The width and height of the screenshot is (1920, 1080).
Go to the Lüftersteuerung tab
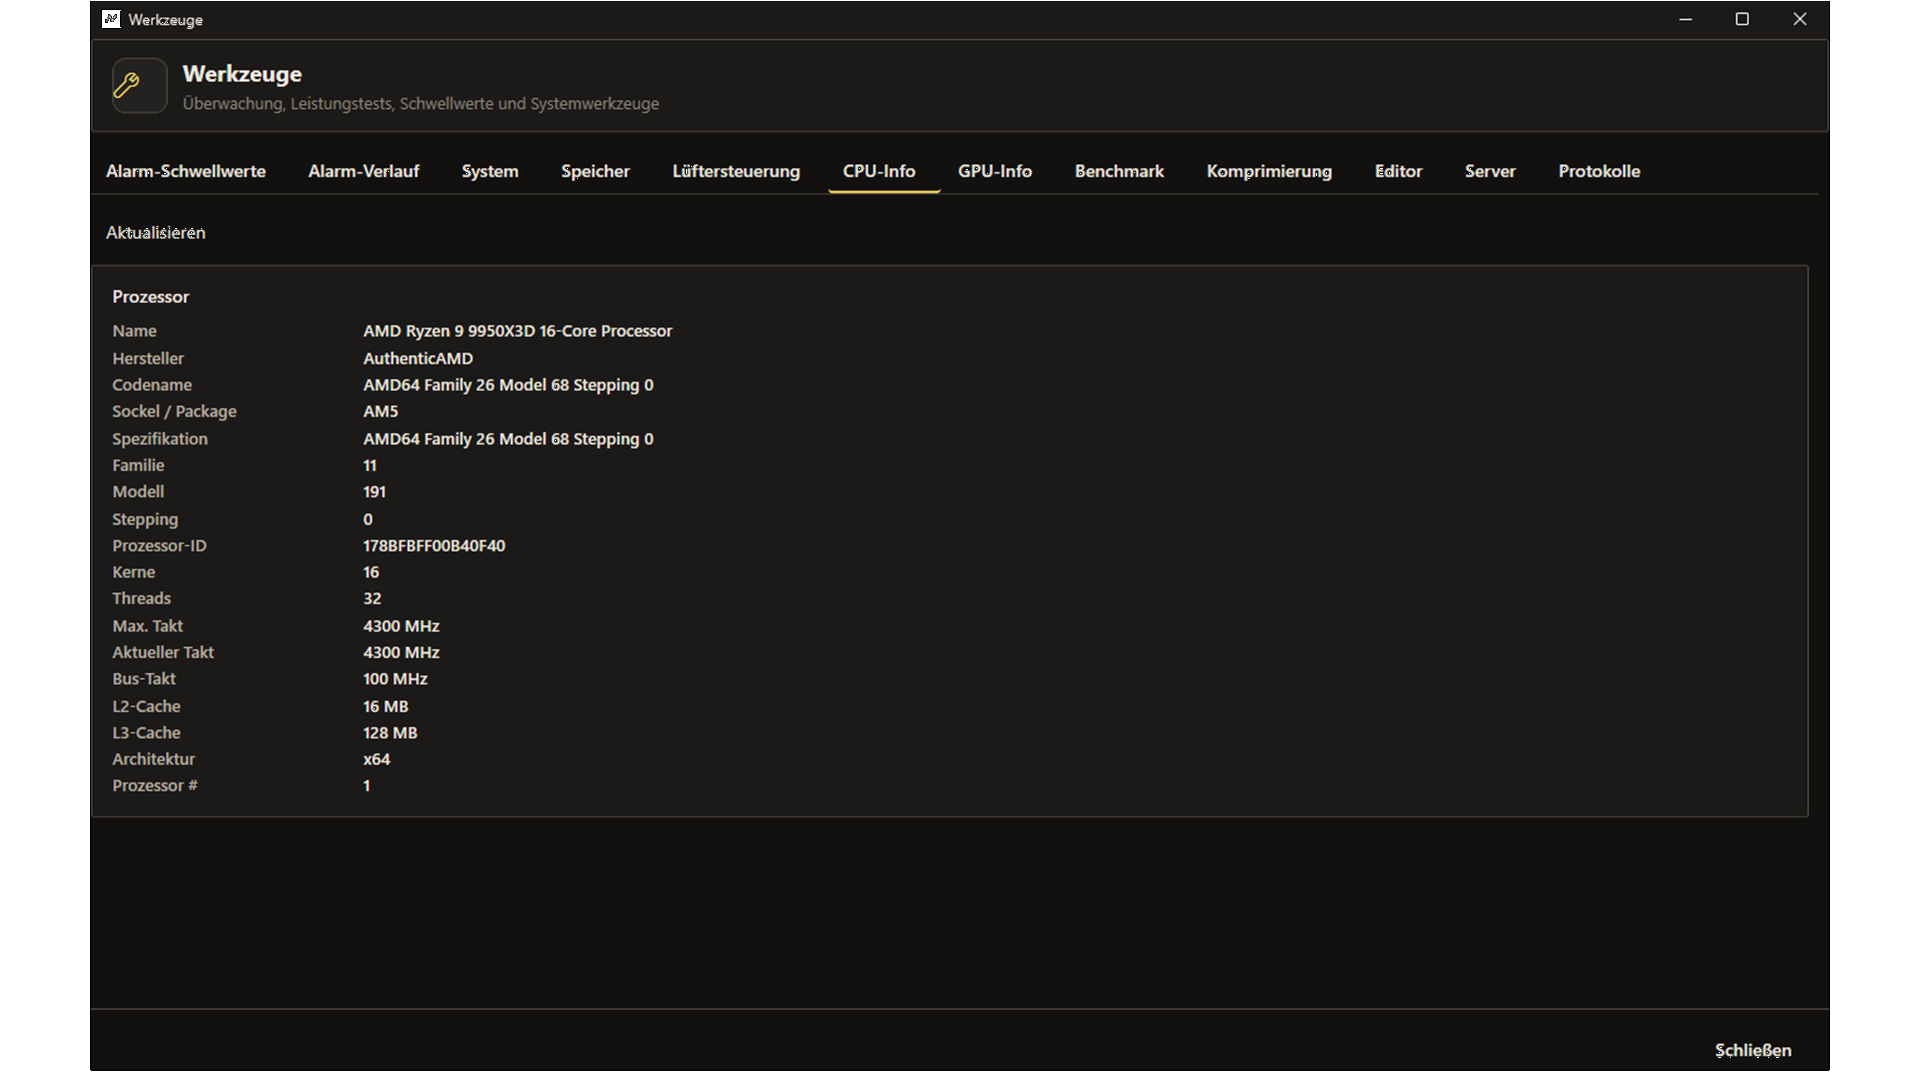[x=736, y=171]
